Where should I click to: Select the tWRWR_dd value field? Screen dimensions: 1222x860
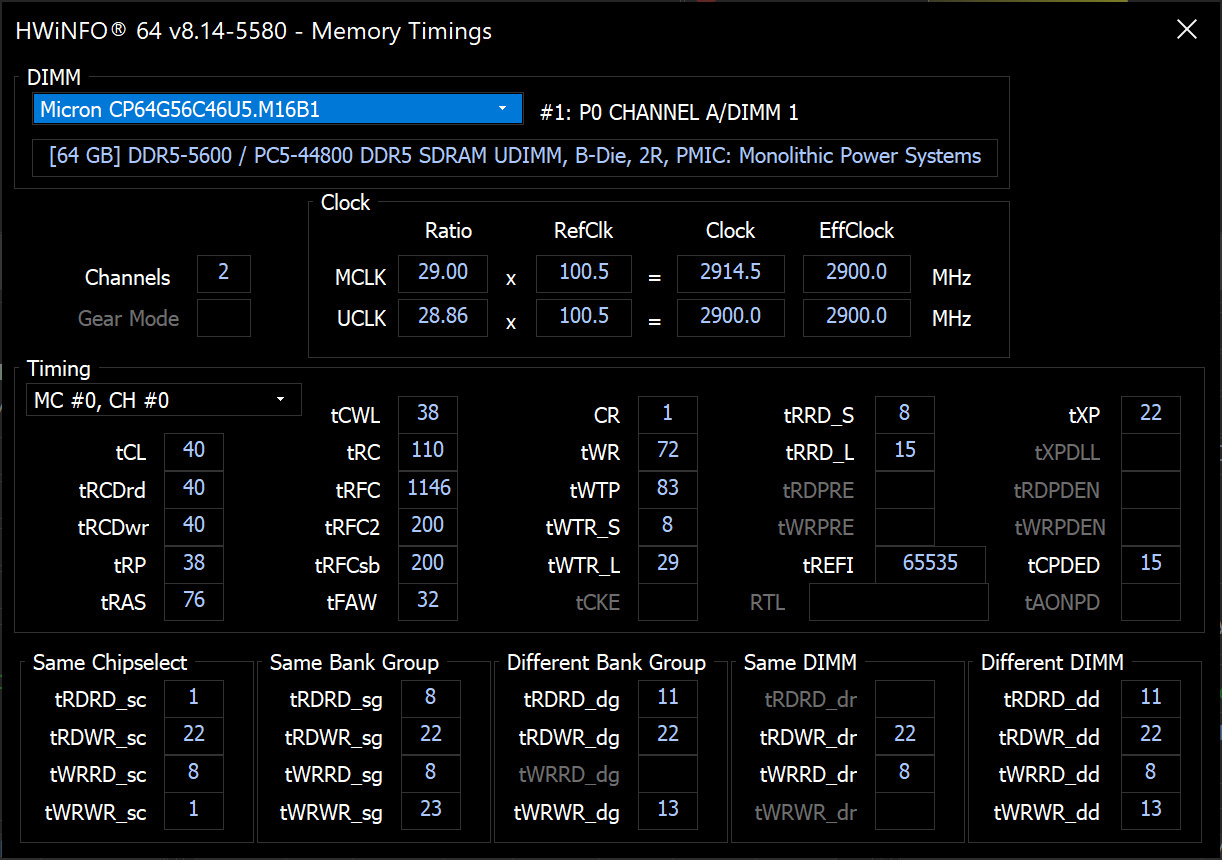point(1150,810)
